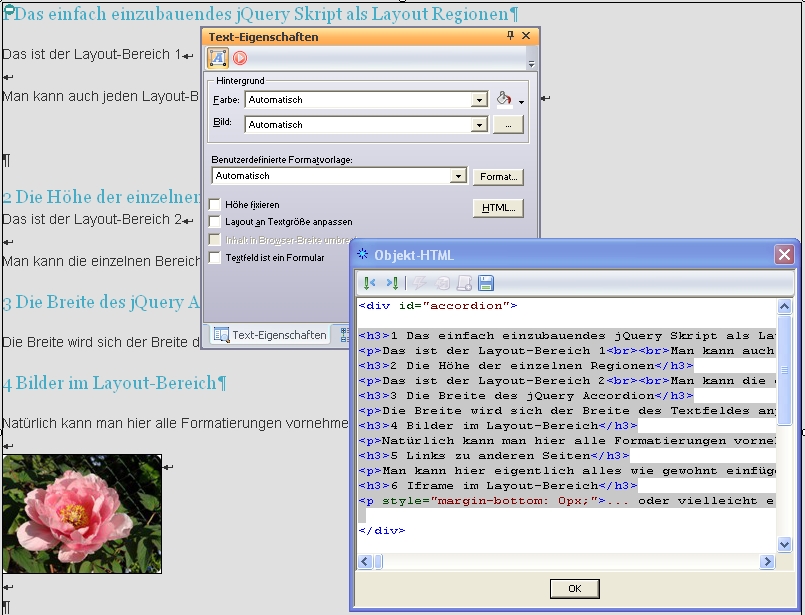Viewport: 805px width, 615px height.
Task: Open the Farbe dropdown list
Action: [479, 100]
